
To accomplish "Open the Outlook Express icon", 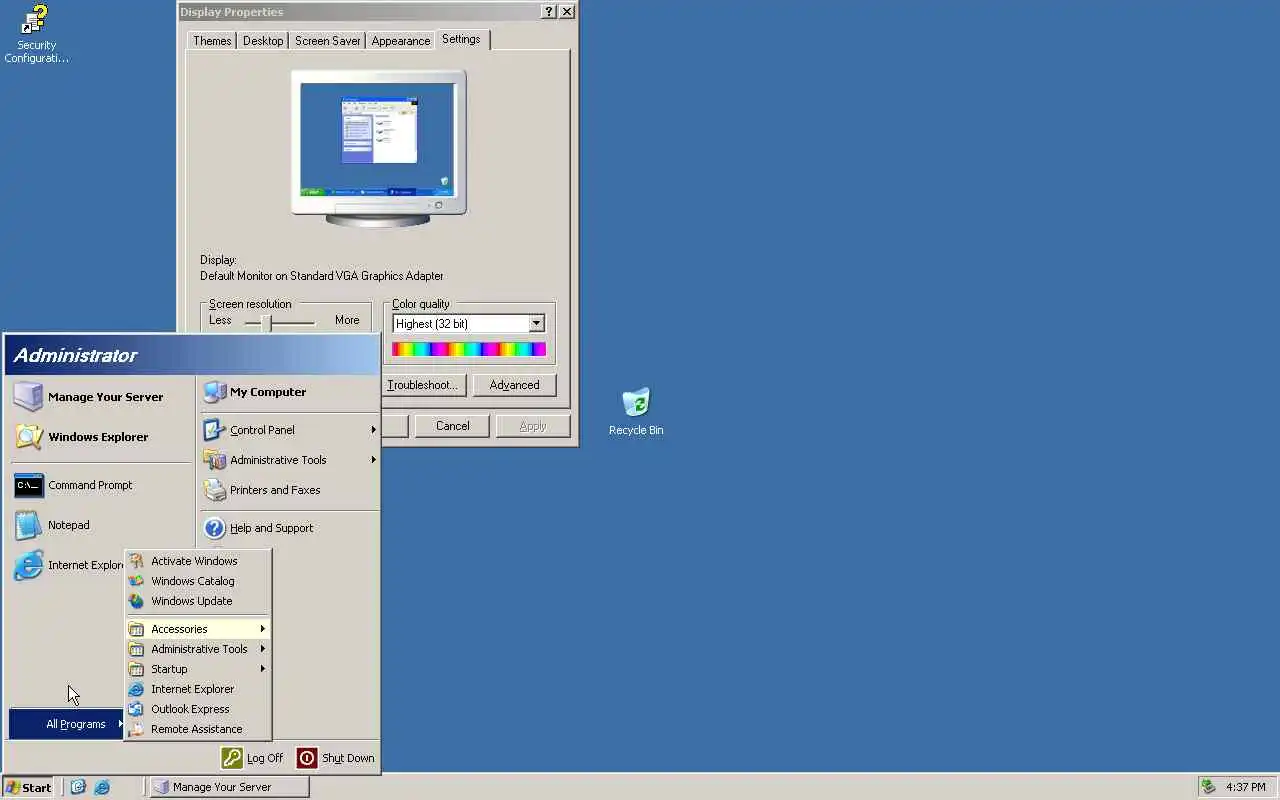I will tap(136, 709).
